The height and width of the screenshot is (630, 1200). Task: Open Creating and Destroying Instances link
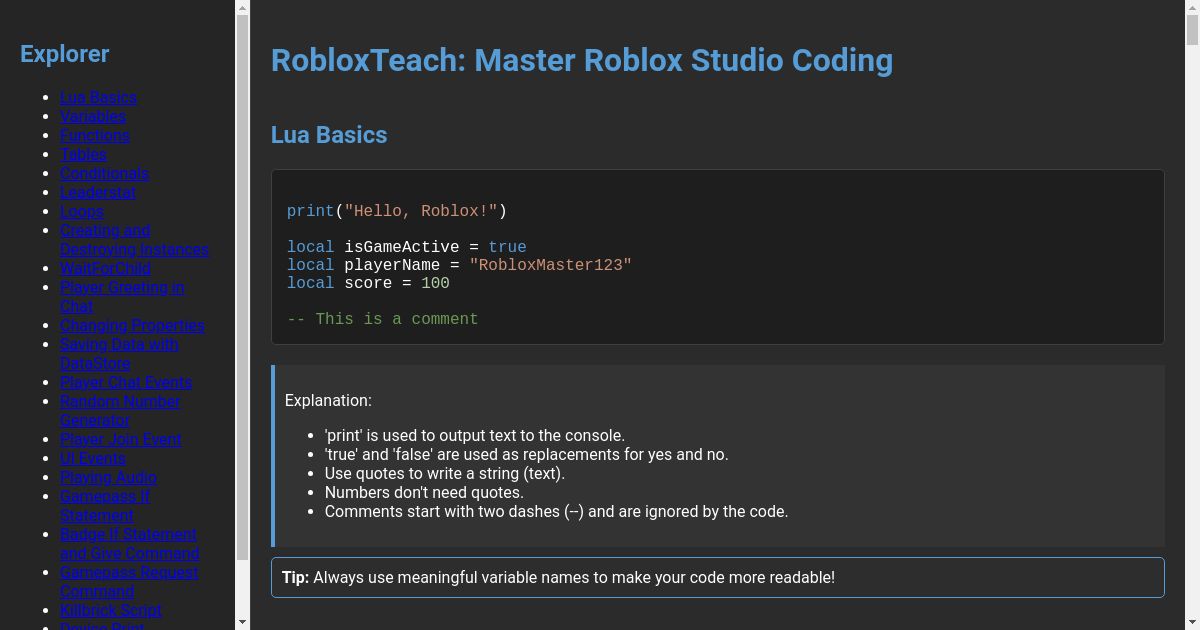pos(134,240)
